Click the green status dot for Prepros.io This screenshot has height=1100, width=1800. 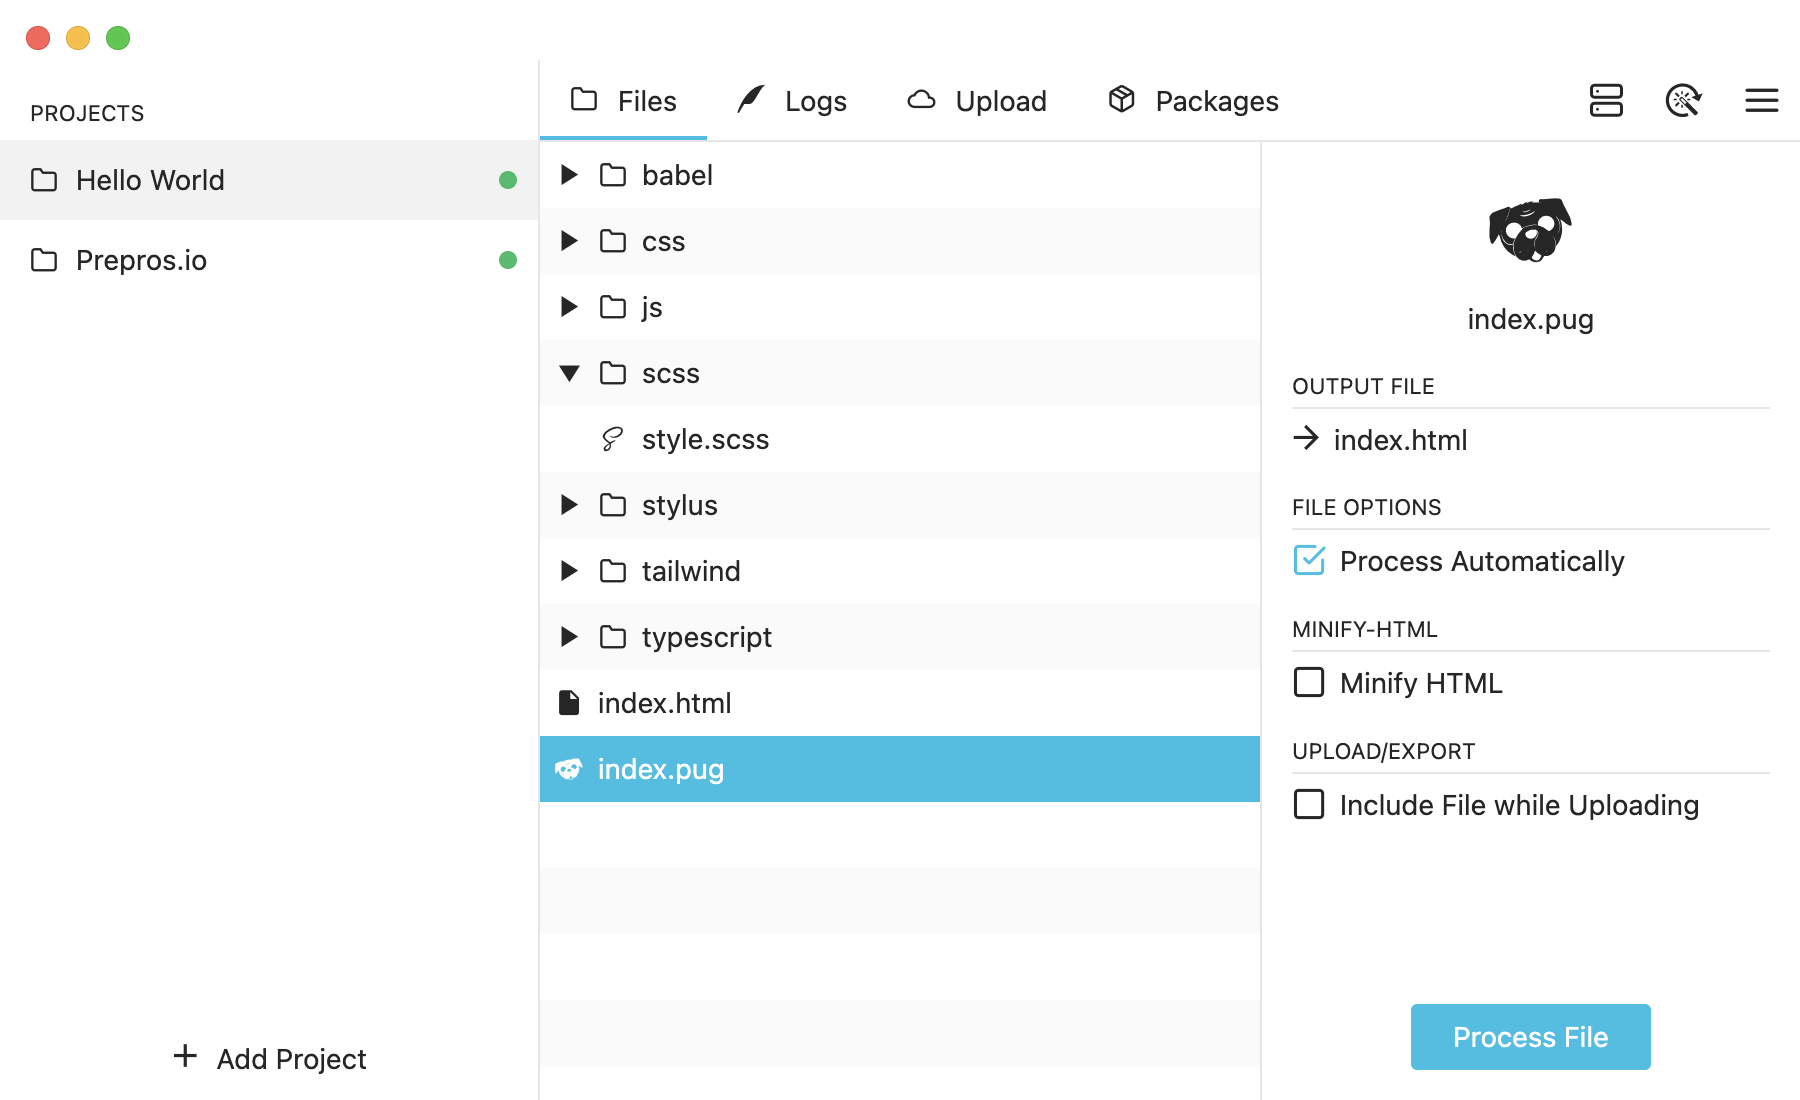pos(508,260)
